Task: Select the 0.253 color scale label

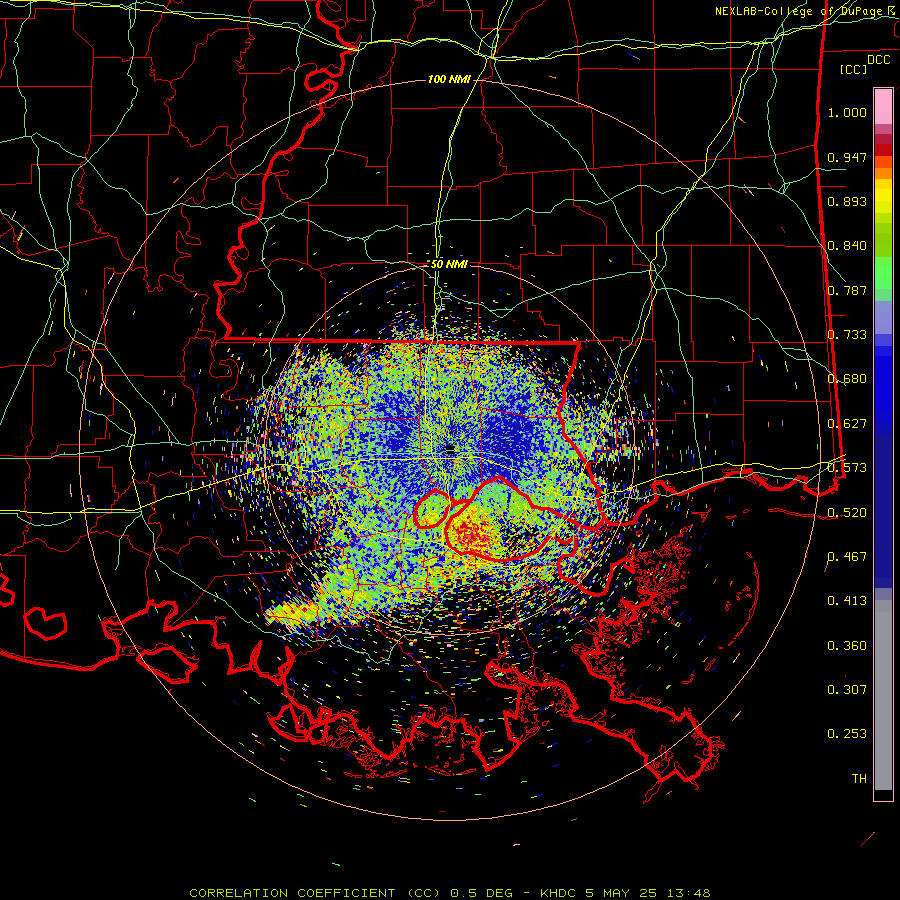Action: pos(847,734)
